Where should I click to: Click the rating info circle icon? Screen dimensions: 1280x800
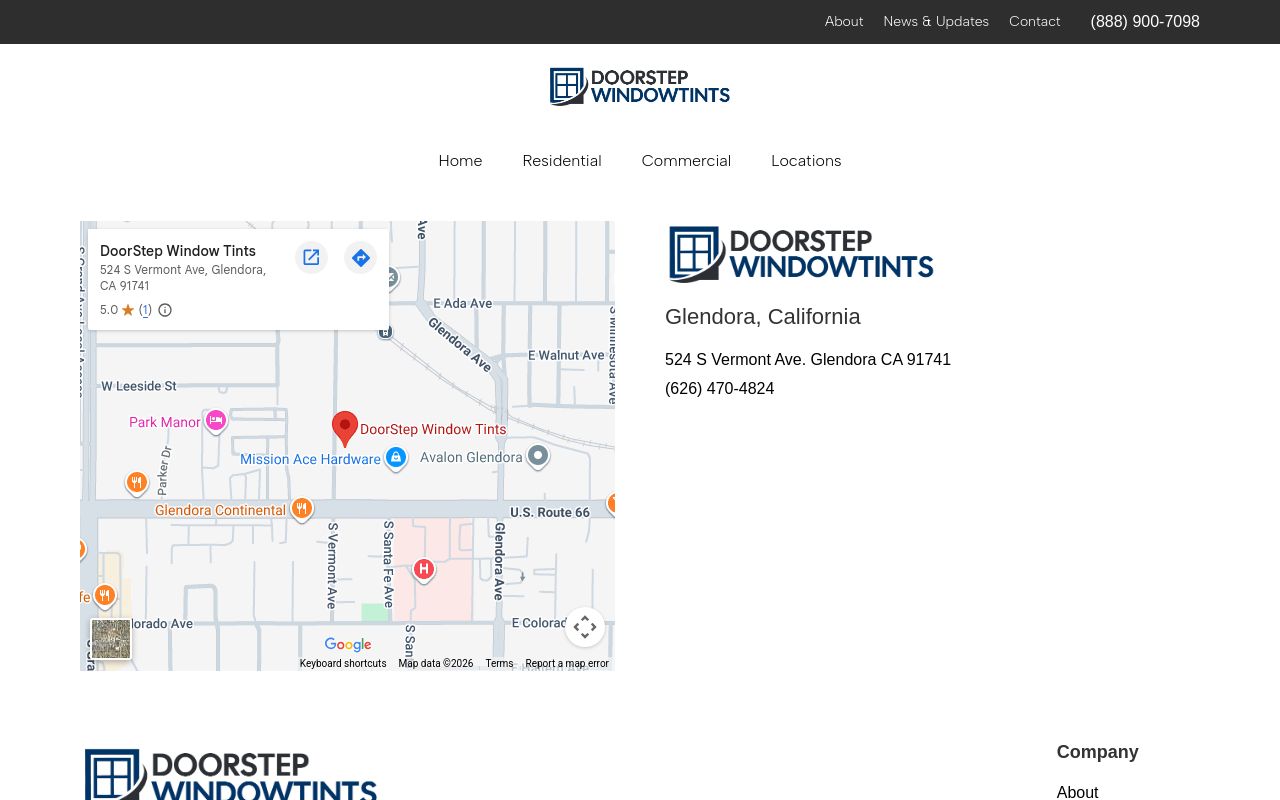165,310
